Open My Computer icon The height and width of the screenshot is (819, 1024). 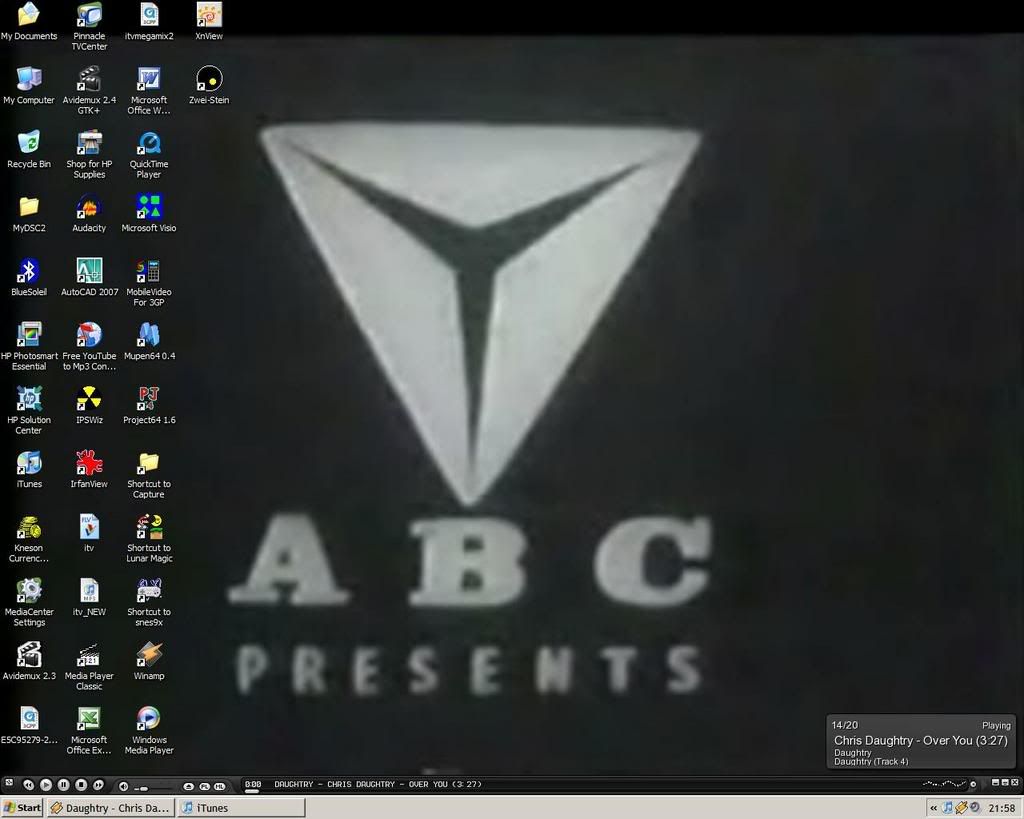tap(29, 85)
